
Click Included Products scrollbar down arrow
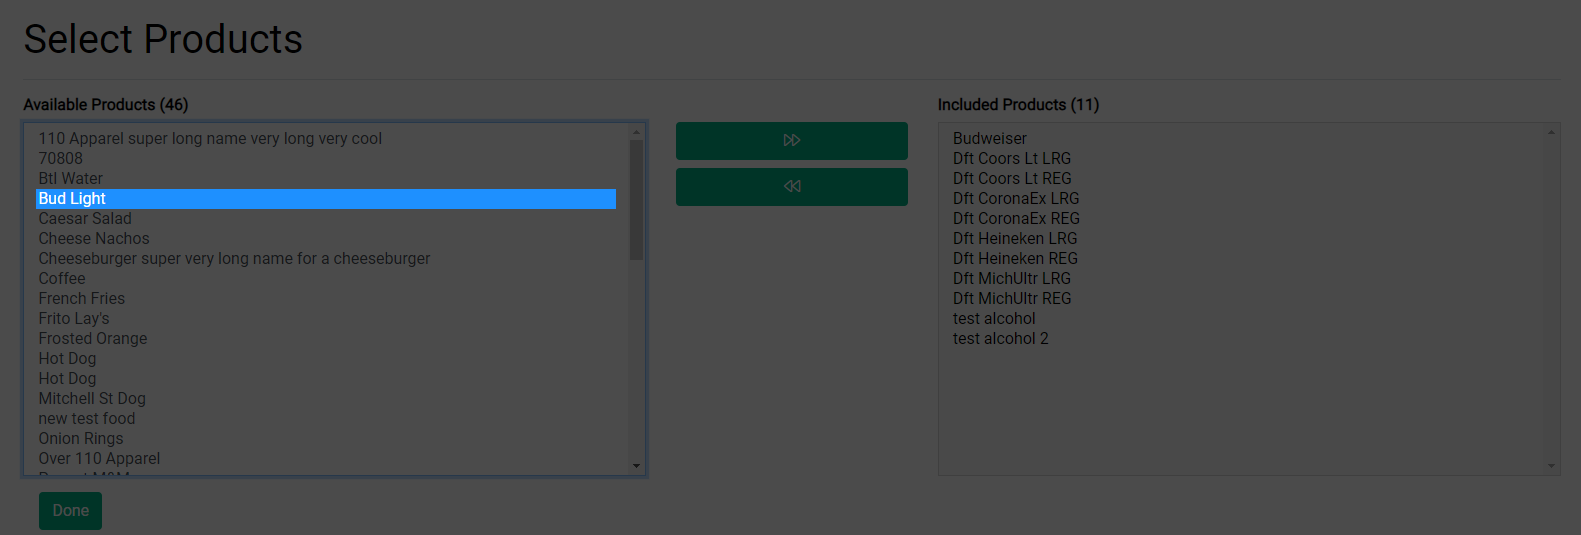click(x=1551, y=466)
